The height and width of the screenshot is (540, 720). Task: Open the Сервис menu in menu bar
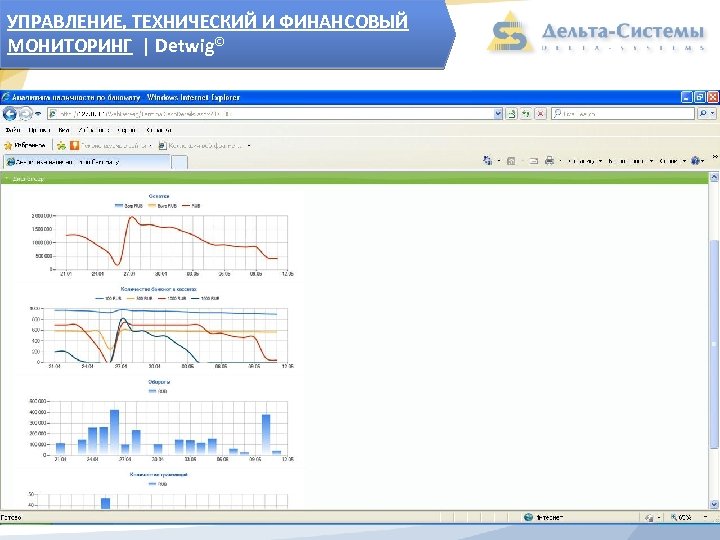(x=127, y=130)
